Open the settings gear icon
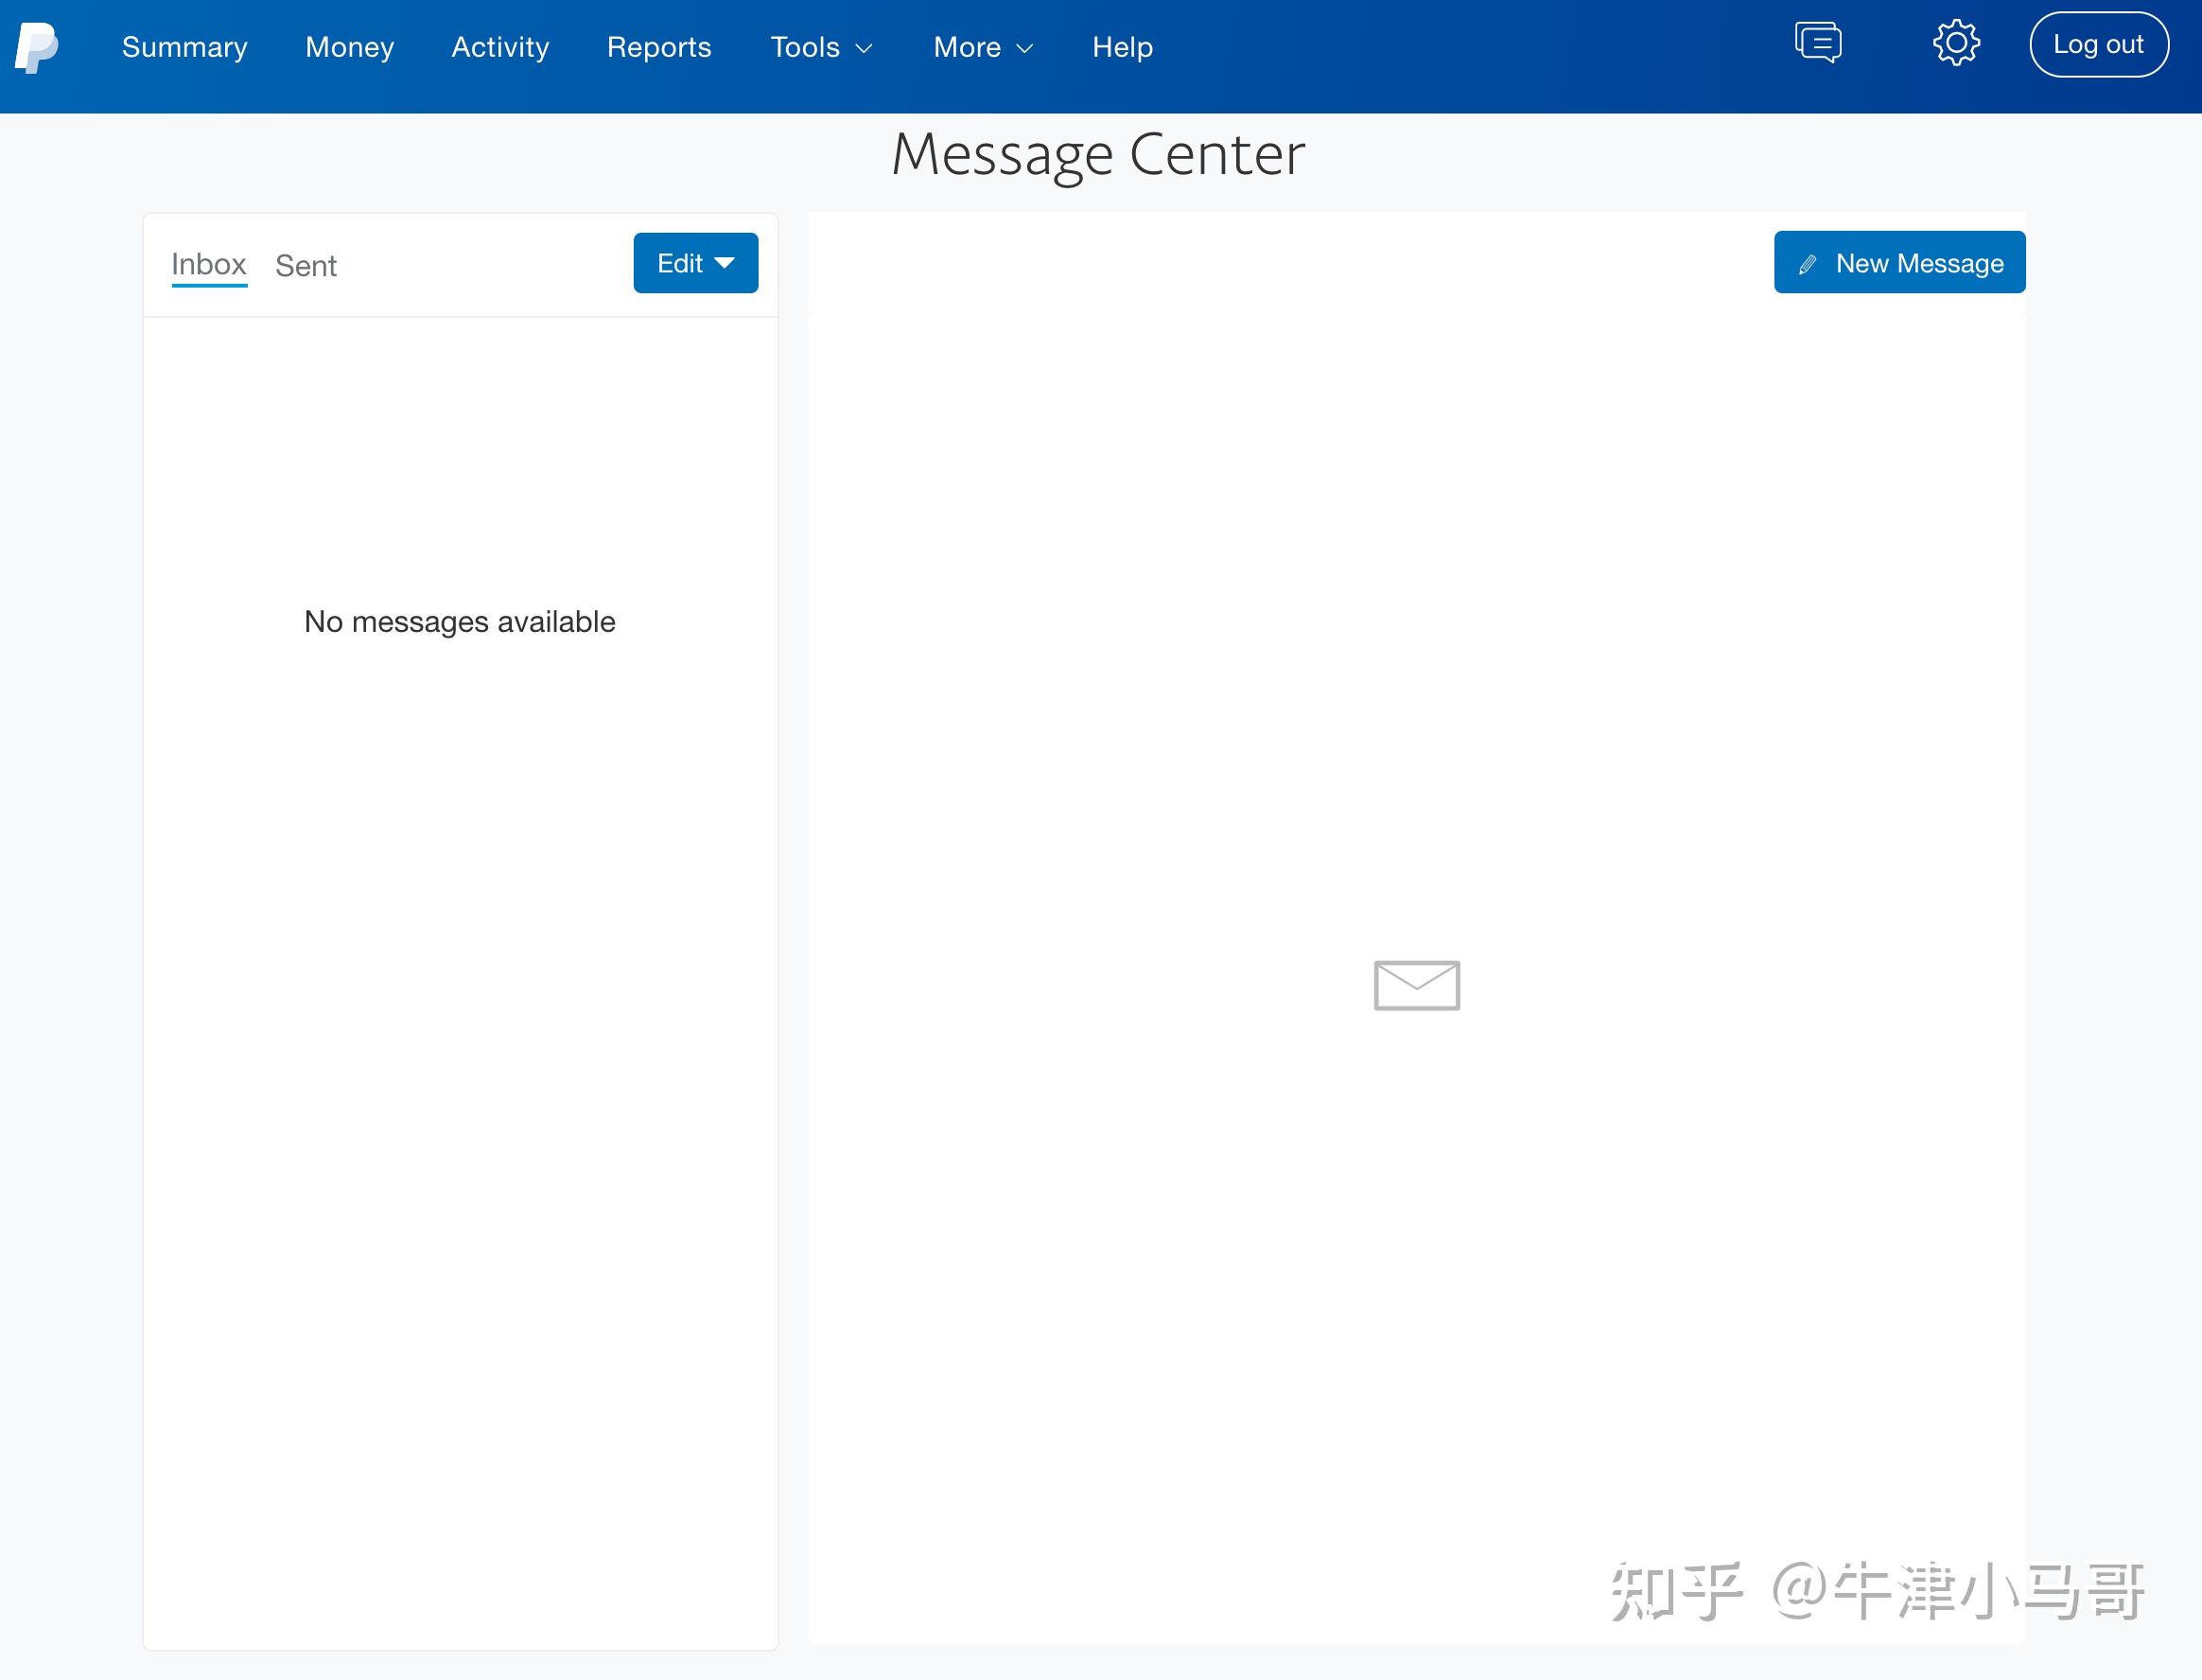Screen dimensions: 2202x1680 click(1956, 42)
